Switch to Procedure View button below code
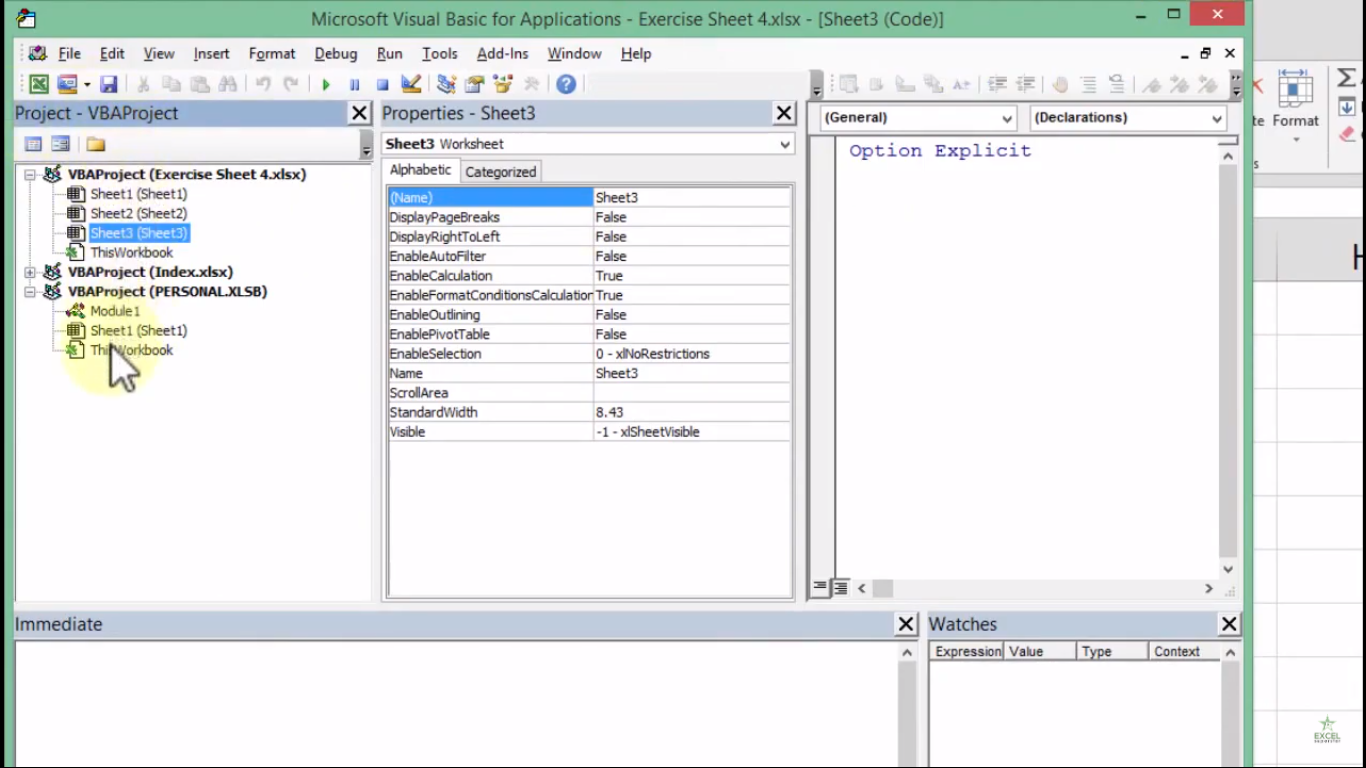The image size is (1366, 768). coord(820,588)
